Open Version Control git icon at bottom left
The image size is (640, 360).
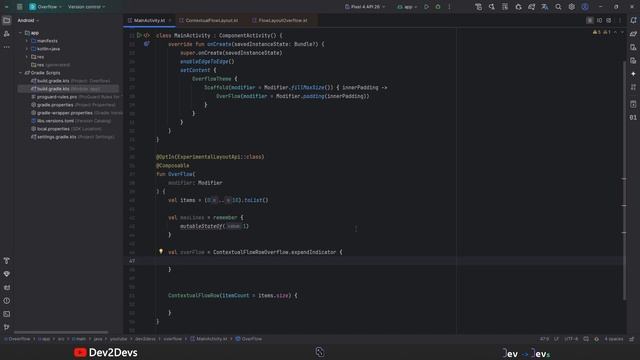pos(7,327)
